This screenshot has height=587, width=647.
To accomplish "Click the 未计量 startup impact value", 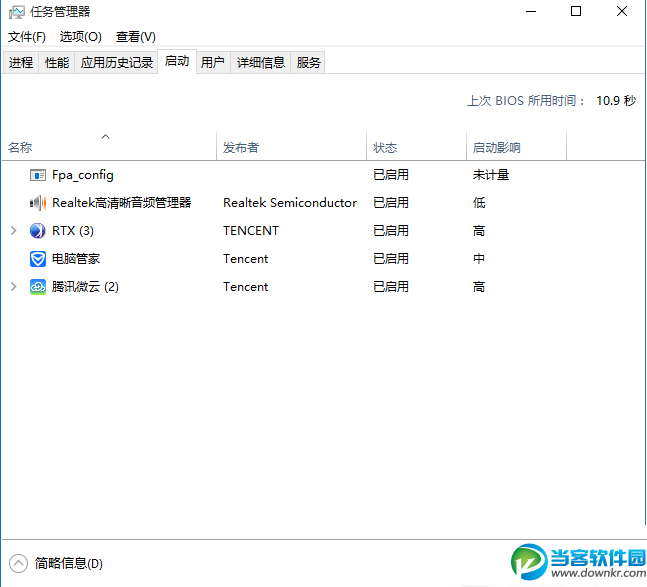I will click(491, 175).
